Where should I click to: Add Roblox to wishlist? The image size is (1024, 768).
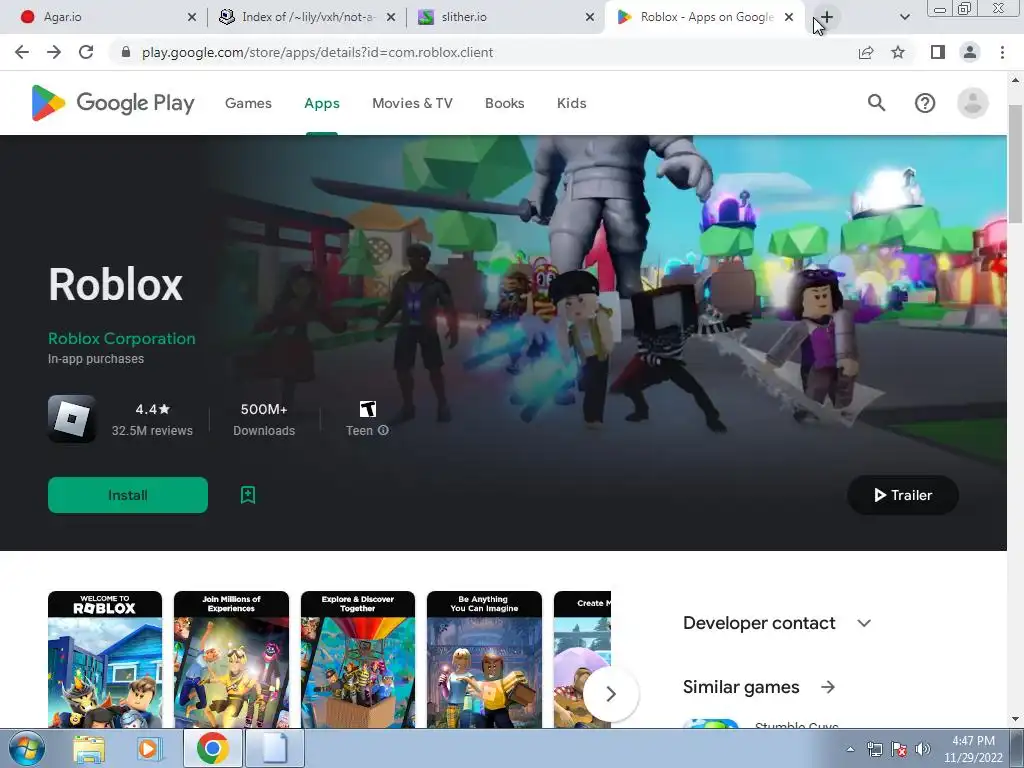coord(248,495)
